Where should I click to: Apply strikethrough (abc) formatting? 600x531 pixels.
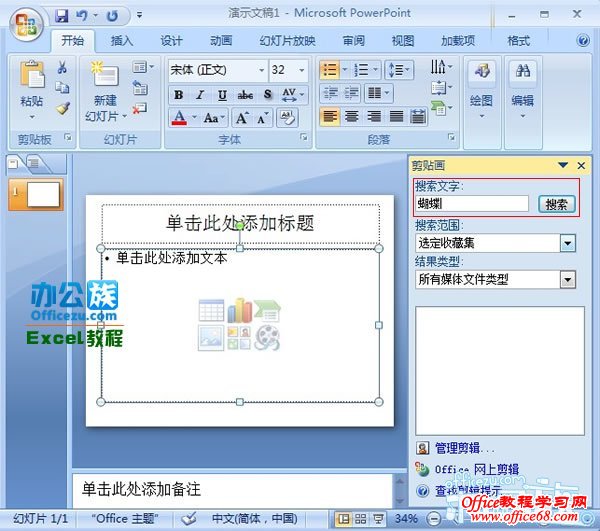point(245,95)
